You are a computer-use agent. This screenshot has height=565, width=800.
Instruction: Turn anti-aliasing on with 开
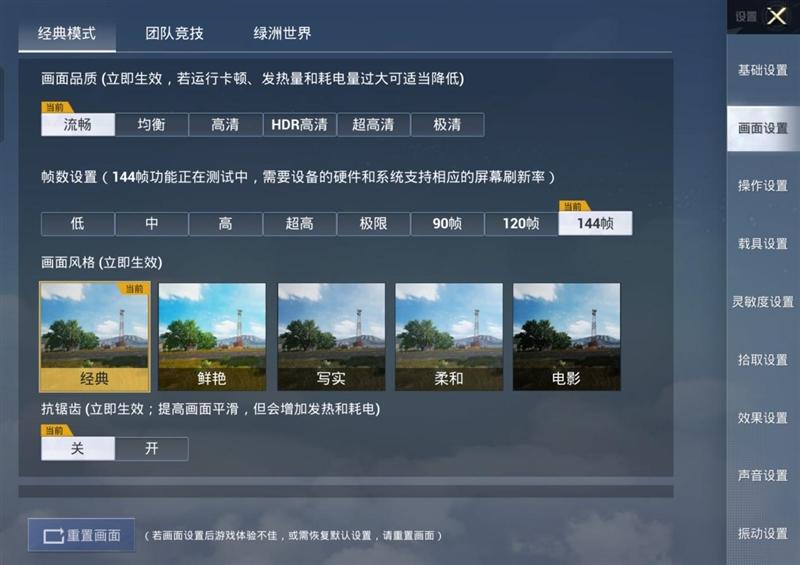[x=152, y=449]
